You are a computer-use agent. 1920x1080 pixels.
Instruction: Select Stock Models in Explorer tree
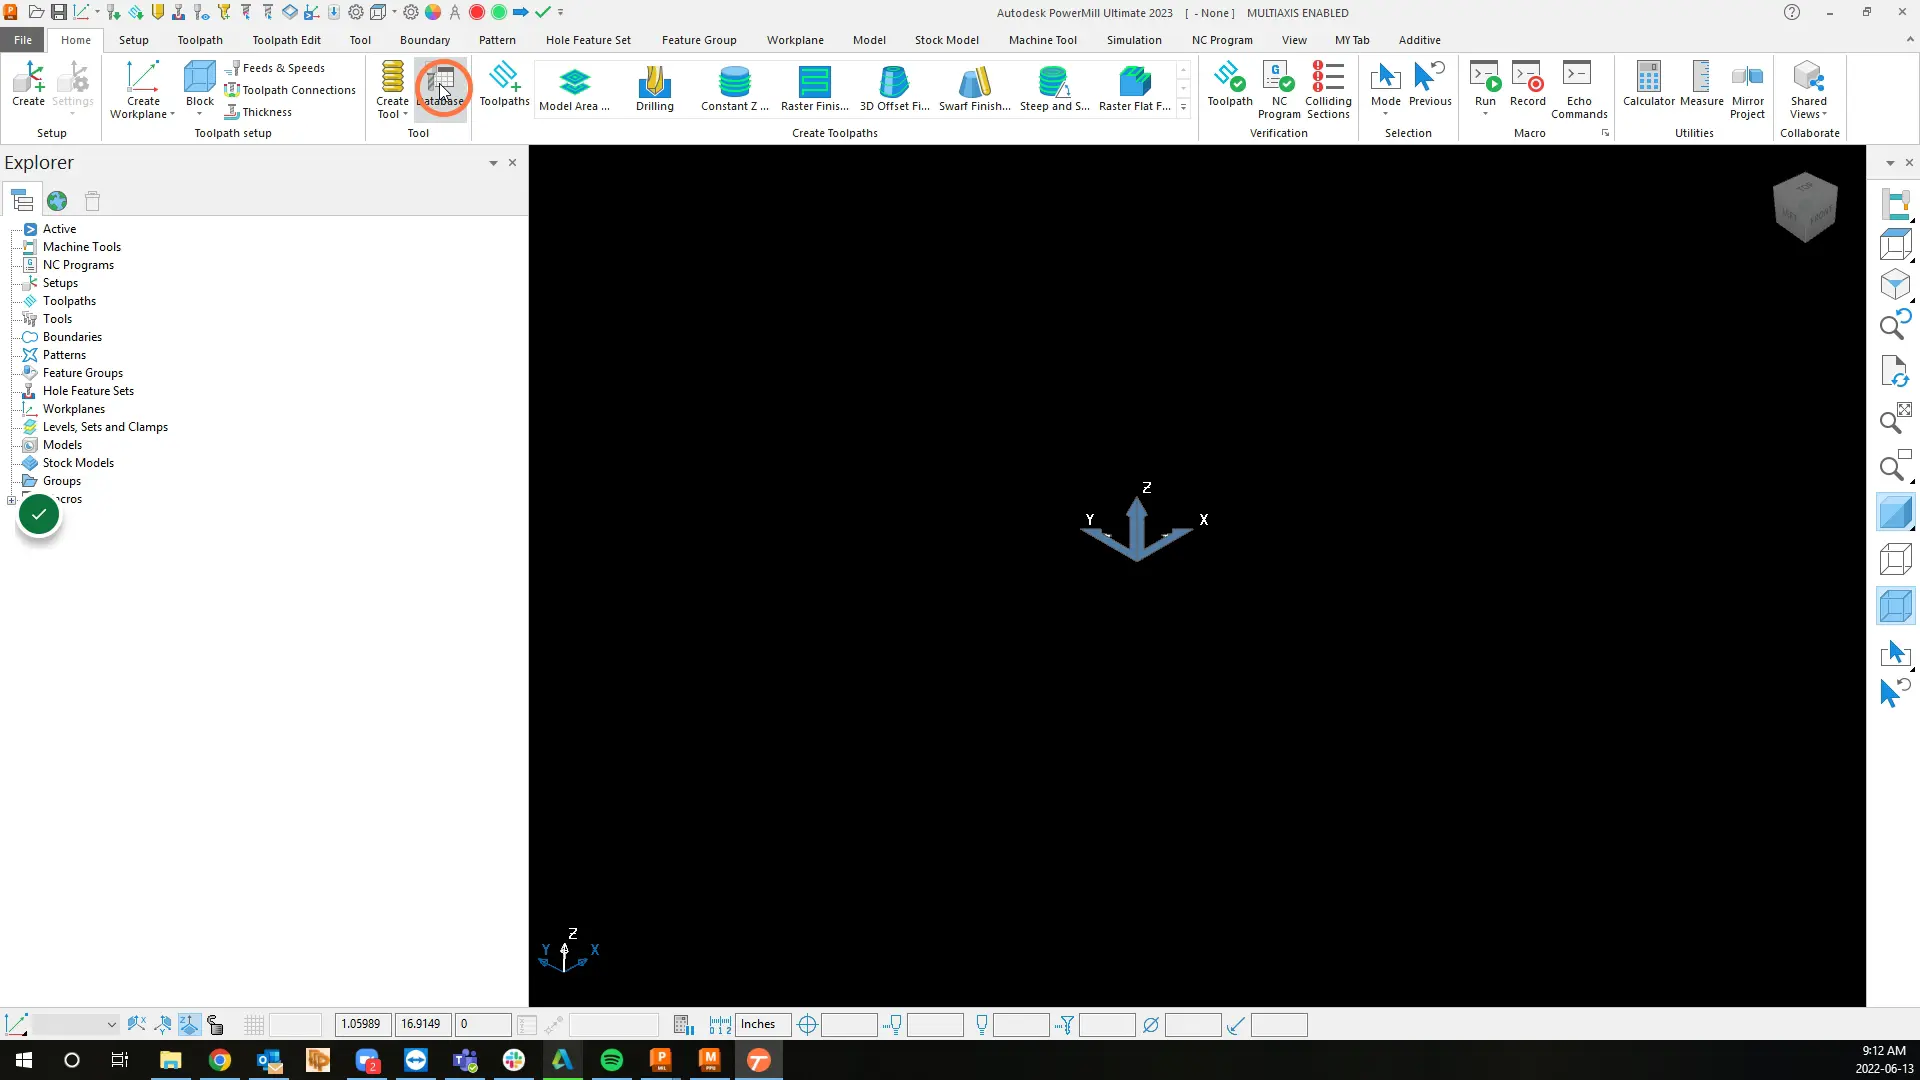coord(78,463)
